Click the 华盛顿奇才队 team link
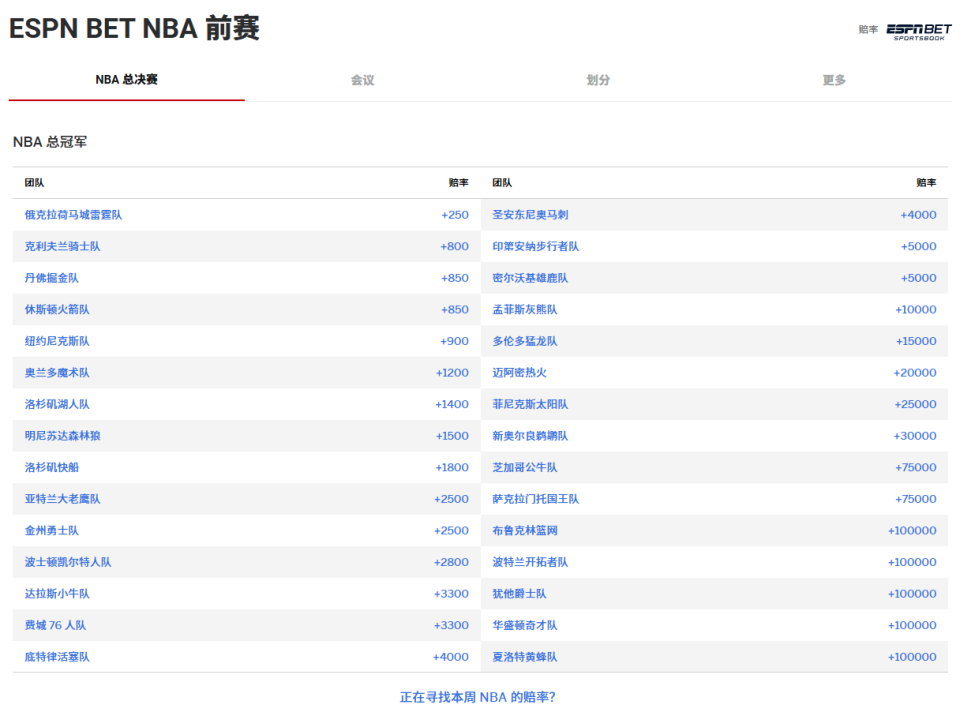This screenshot has width=960, height=716. pos(525,625)
